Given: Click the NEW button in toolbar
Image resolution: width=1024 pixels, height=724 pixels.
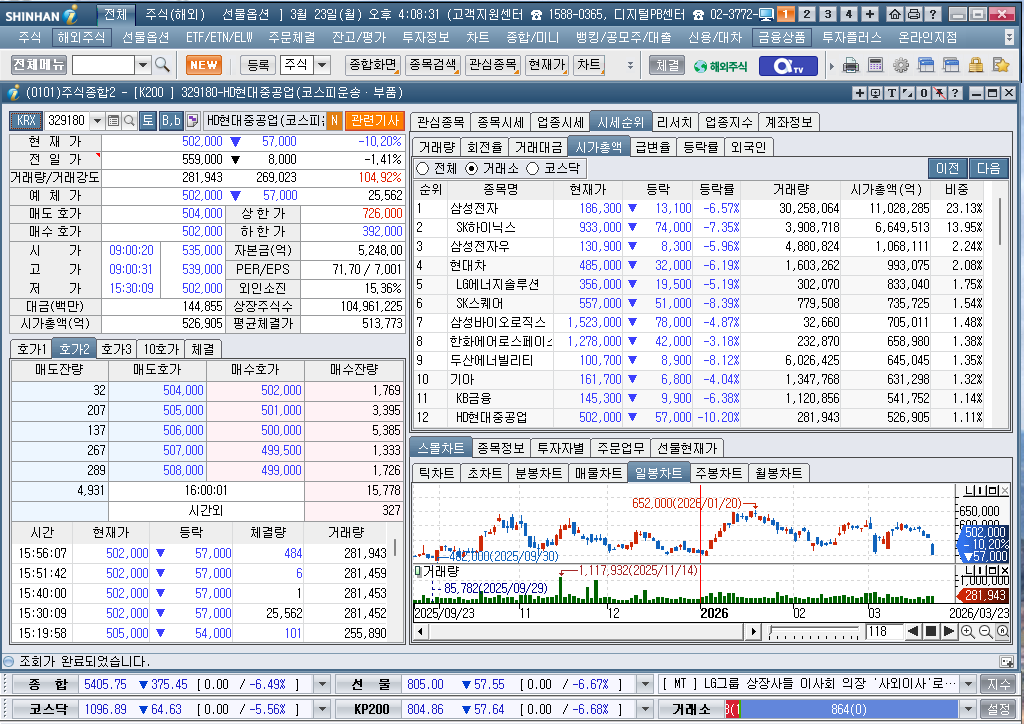Looking at the screenshot, I should pos(204,65).
